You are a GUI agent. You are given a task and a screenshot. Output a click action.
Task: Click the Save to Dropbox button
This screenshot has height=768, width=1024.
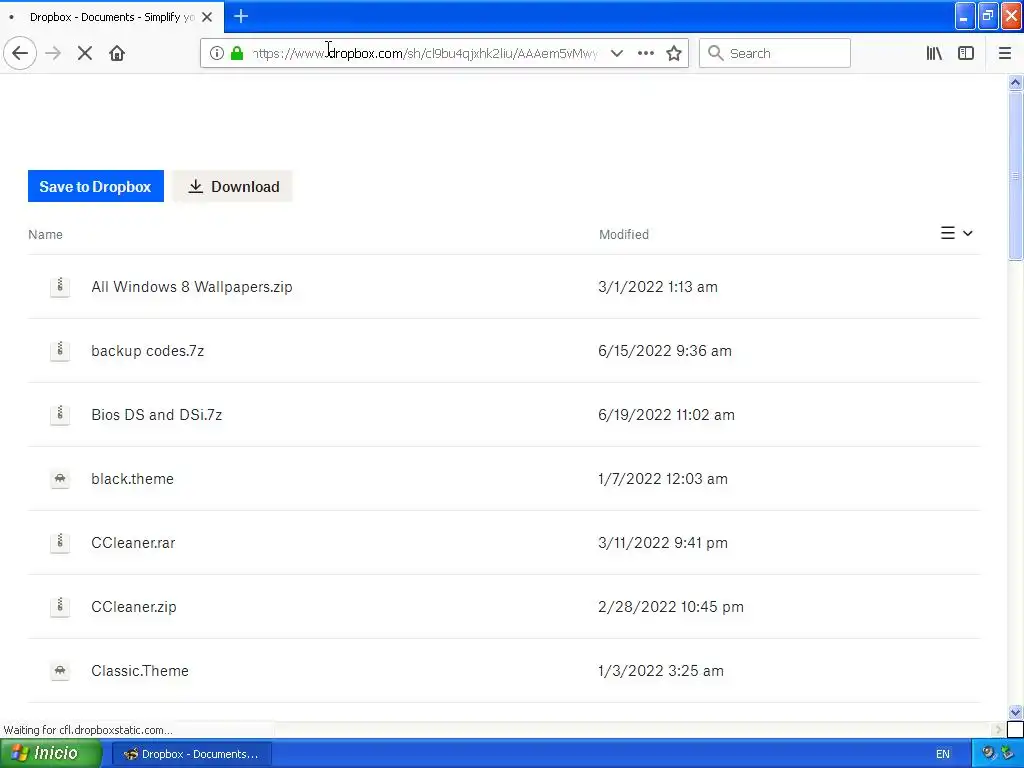point(95,186)
